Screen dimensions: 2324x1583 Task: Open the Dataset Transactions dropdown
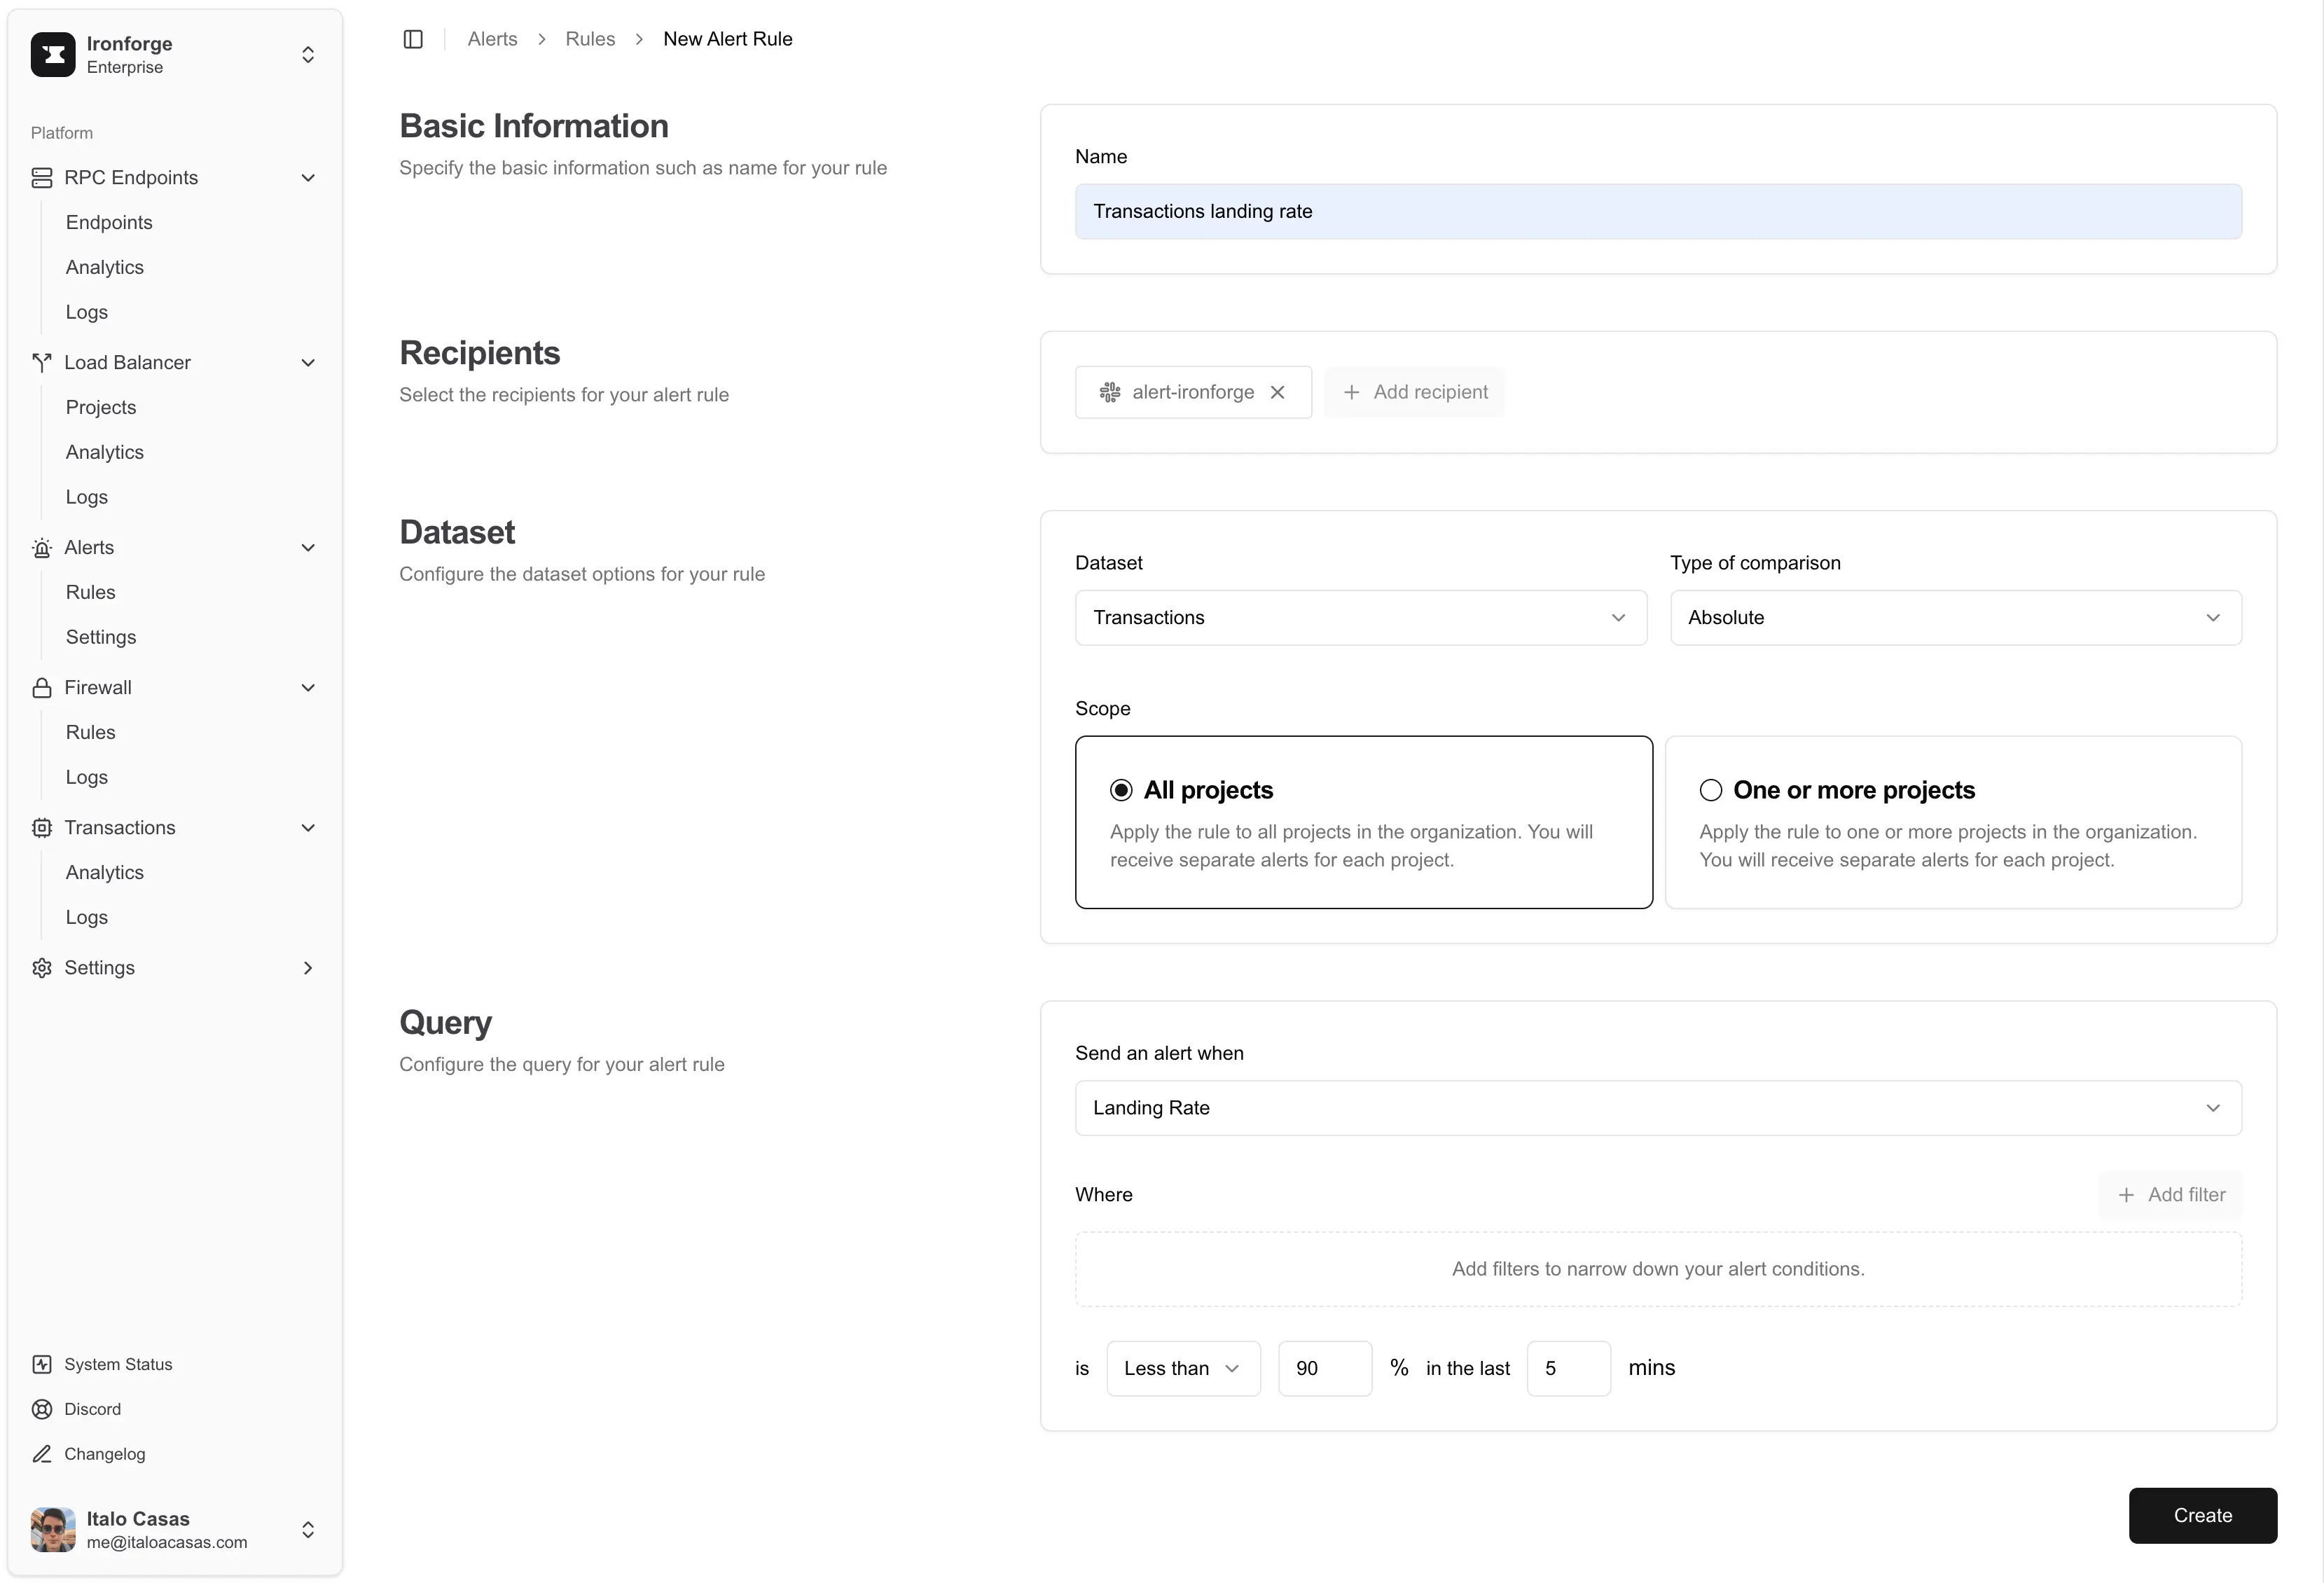click(1360, 618)
